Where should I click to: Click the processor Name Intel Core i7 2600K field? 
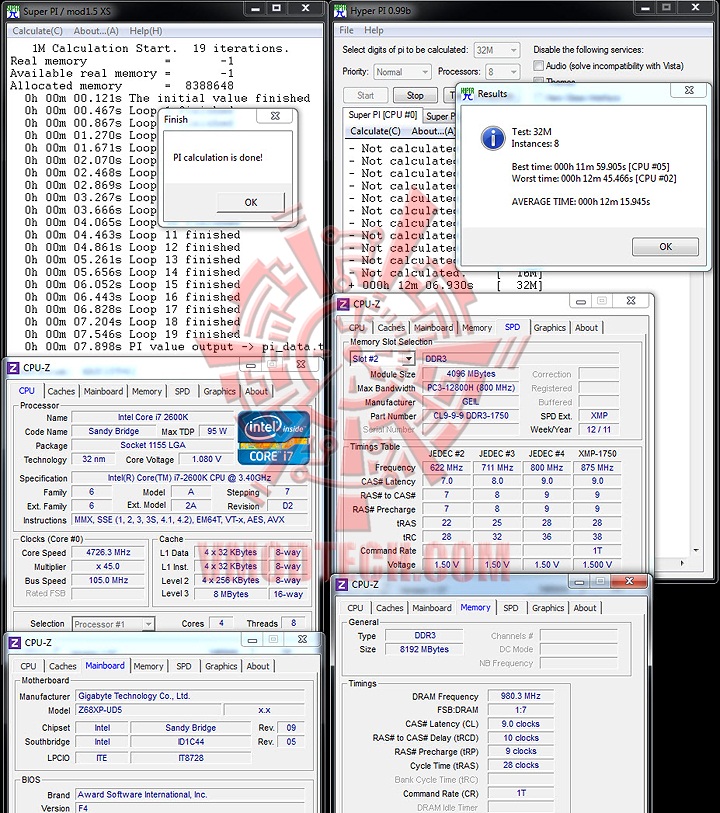coord(153,417)
